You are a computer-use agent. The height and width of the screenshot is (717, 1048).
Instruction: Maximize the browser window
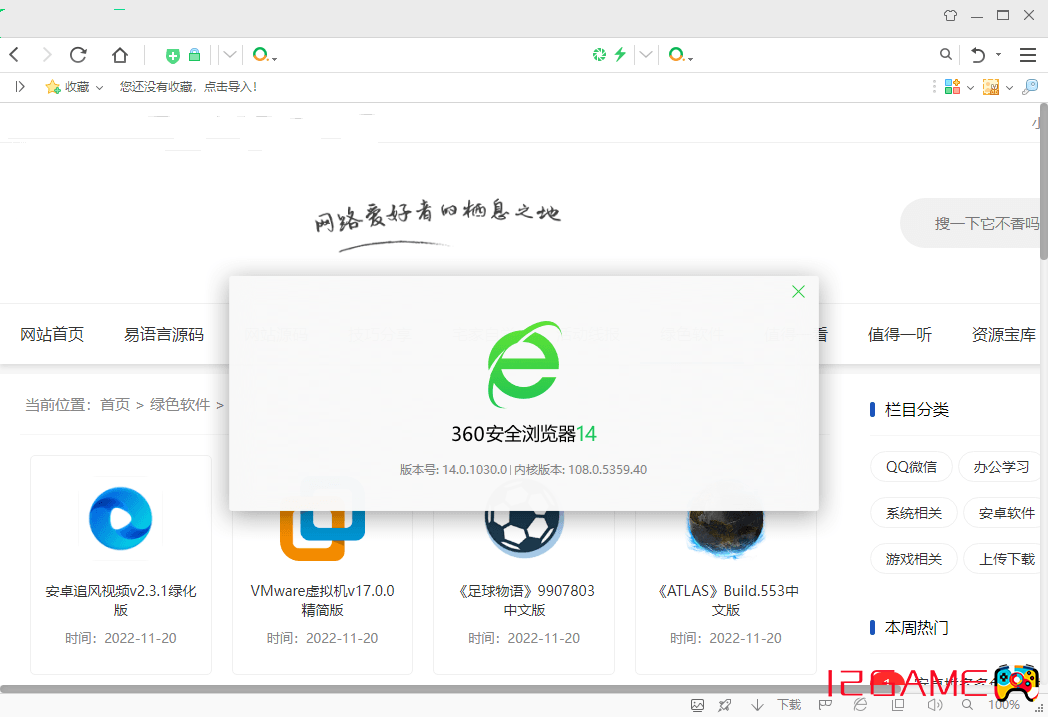[x=1003, y=15]
